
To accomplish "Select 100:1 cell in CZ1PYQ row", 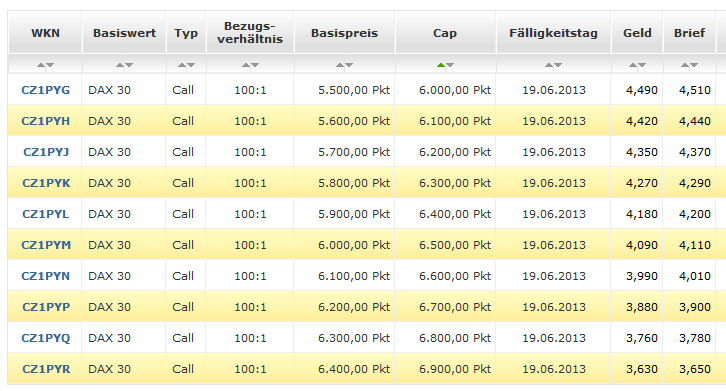I will click(x=250, y=338).
